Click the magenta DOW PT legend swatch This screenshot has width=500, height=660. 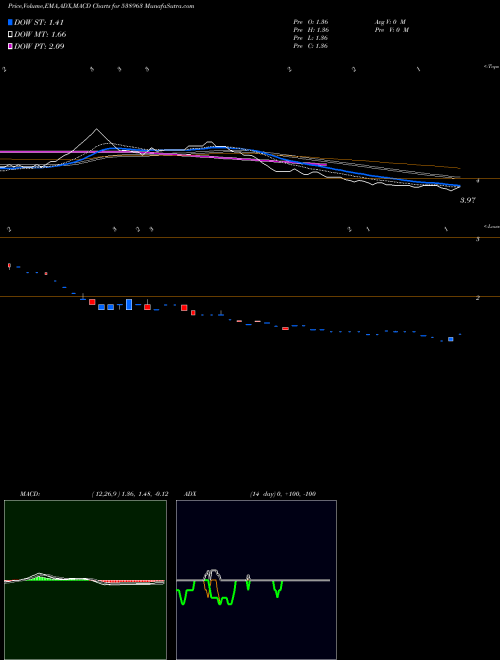coord(10,46)
